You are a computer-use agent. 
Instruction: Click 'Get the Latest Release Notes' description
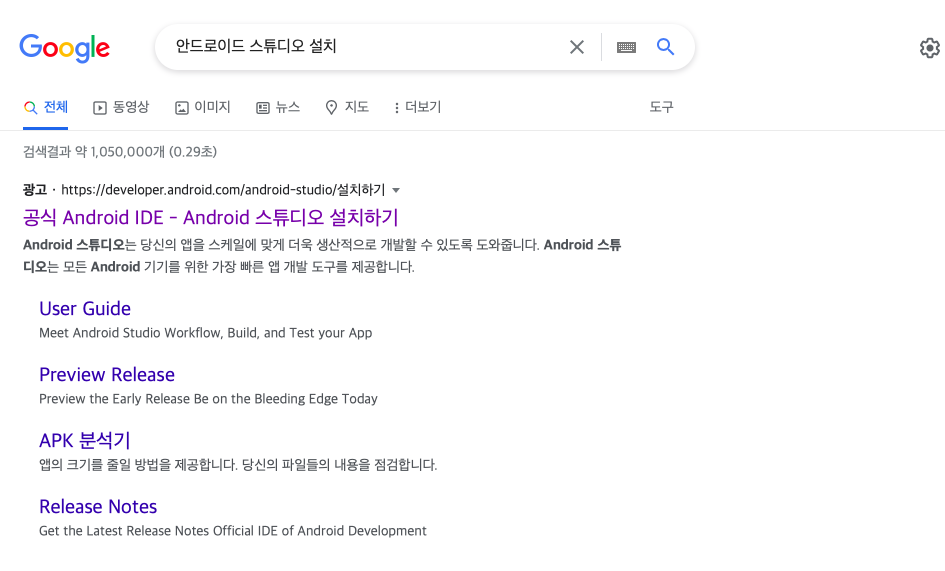coord(233,531)
